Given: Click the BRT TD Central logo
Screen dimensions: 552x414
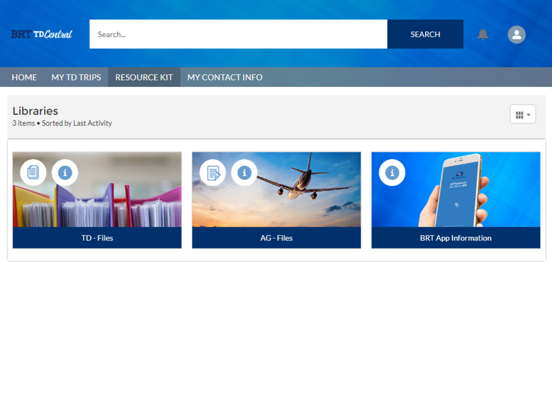Looking at the screenshot, I should click(x=42, y=34).
